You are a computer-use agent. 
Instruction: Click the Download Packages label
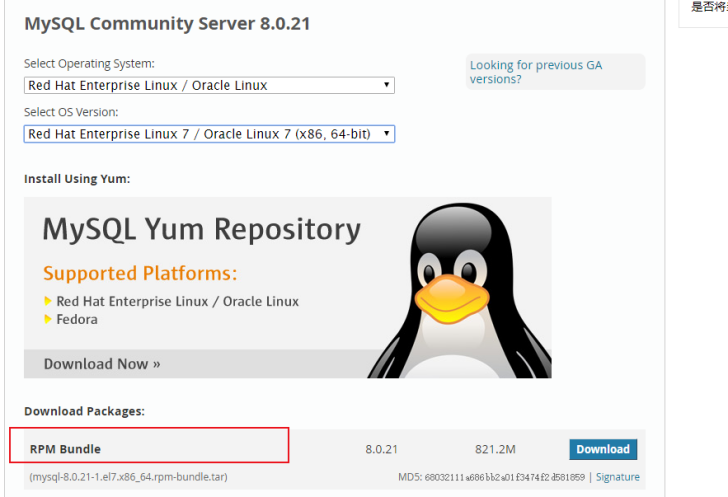pyautogui.click(x=84, y=411)
